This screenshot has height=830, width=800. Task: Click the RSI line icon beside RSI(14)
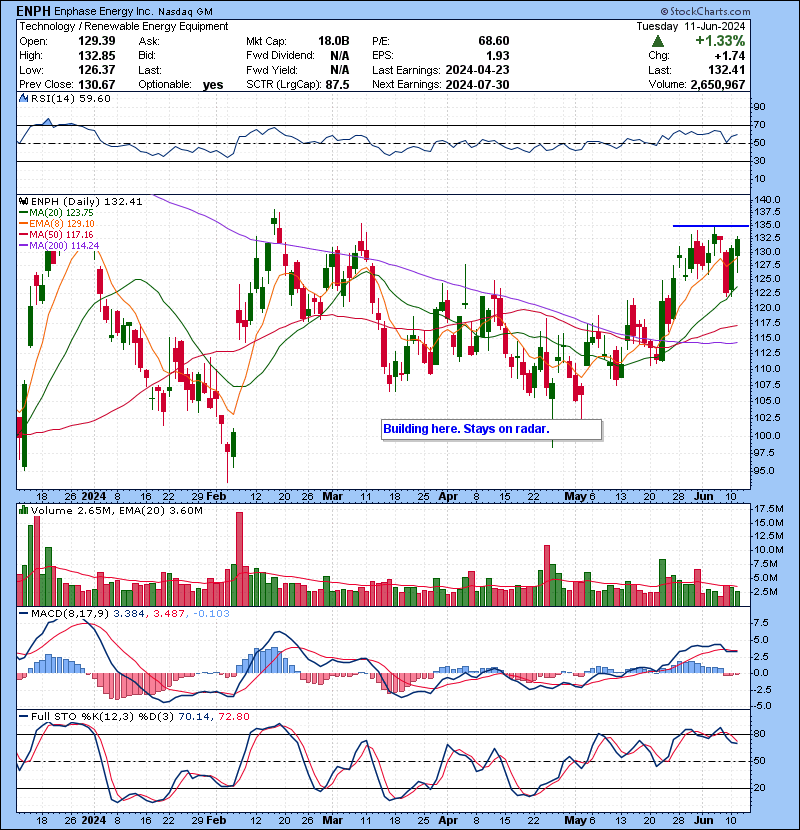point(24,98)
